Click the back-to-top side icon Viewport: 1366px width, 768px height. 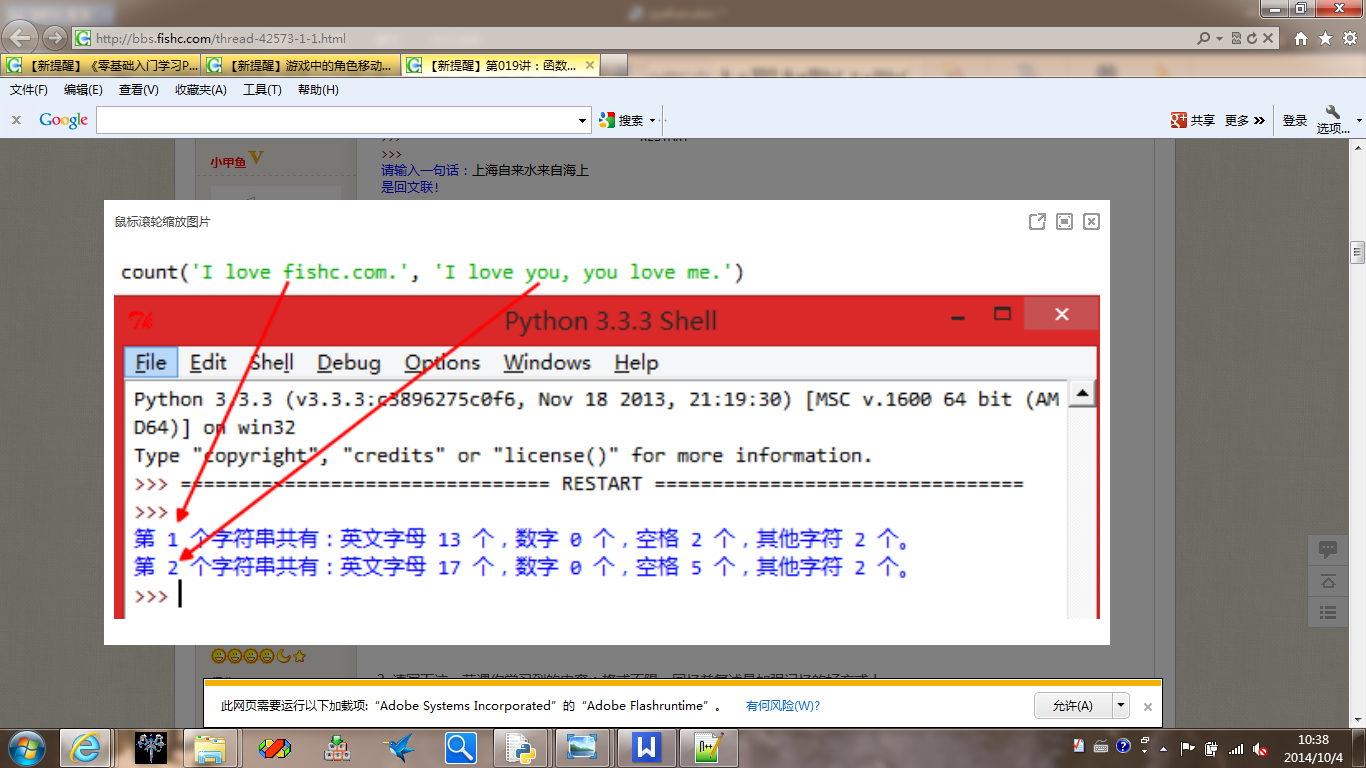point(1328,581)
